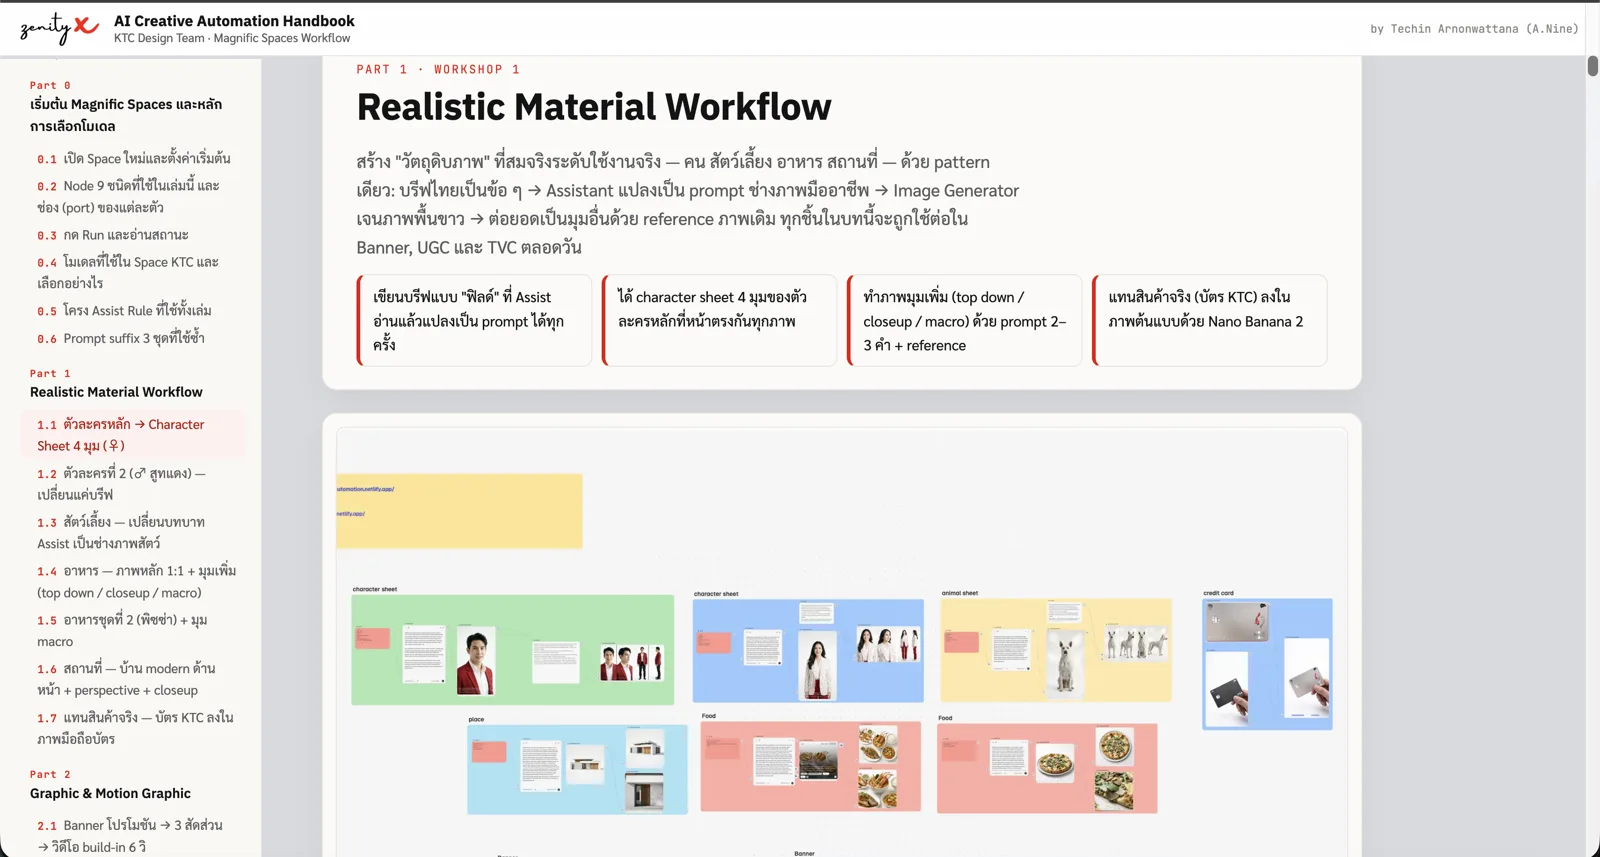The height and width of the screenshot is (857, 1600).
Task: Click the Part 0 heading เริ่มต้น Magnific Spaces
Action: (x=126, y=115)
